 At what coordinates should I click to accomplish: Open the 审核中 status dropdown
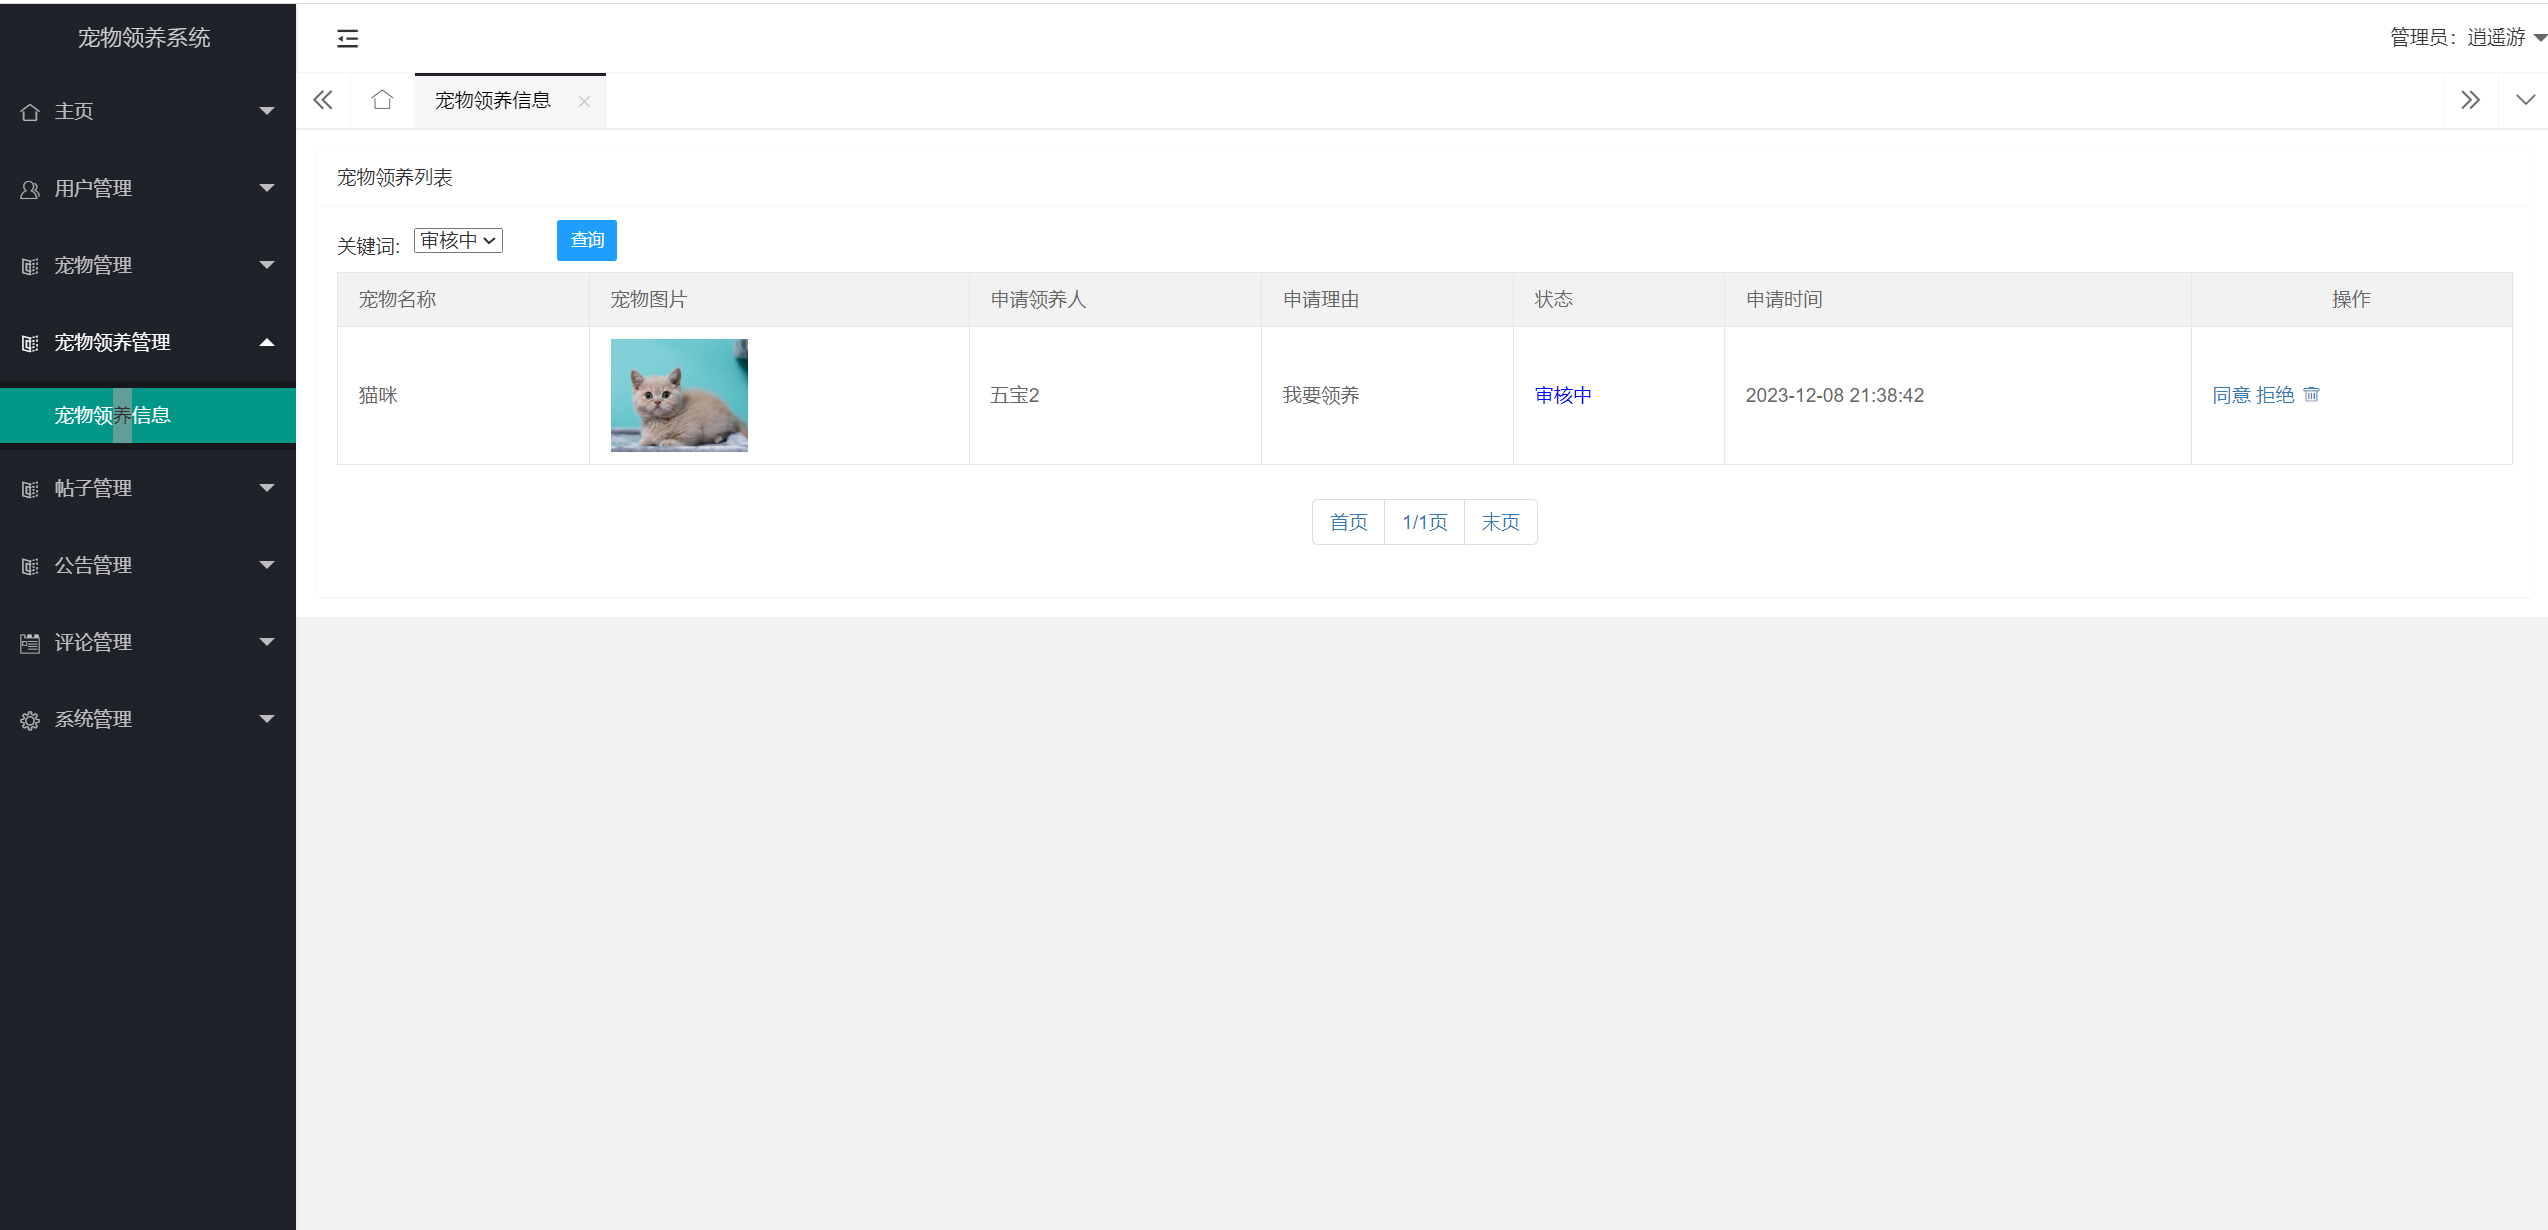tap(458, 241)
